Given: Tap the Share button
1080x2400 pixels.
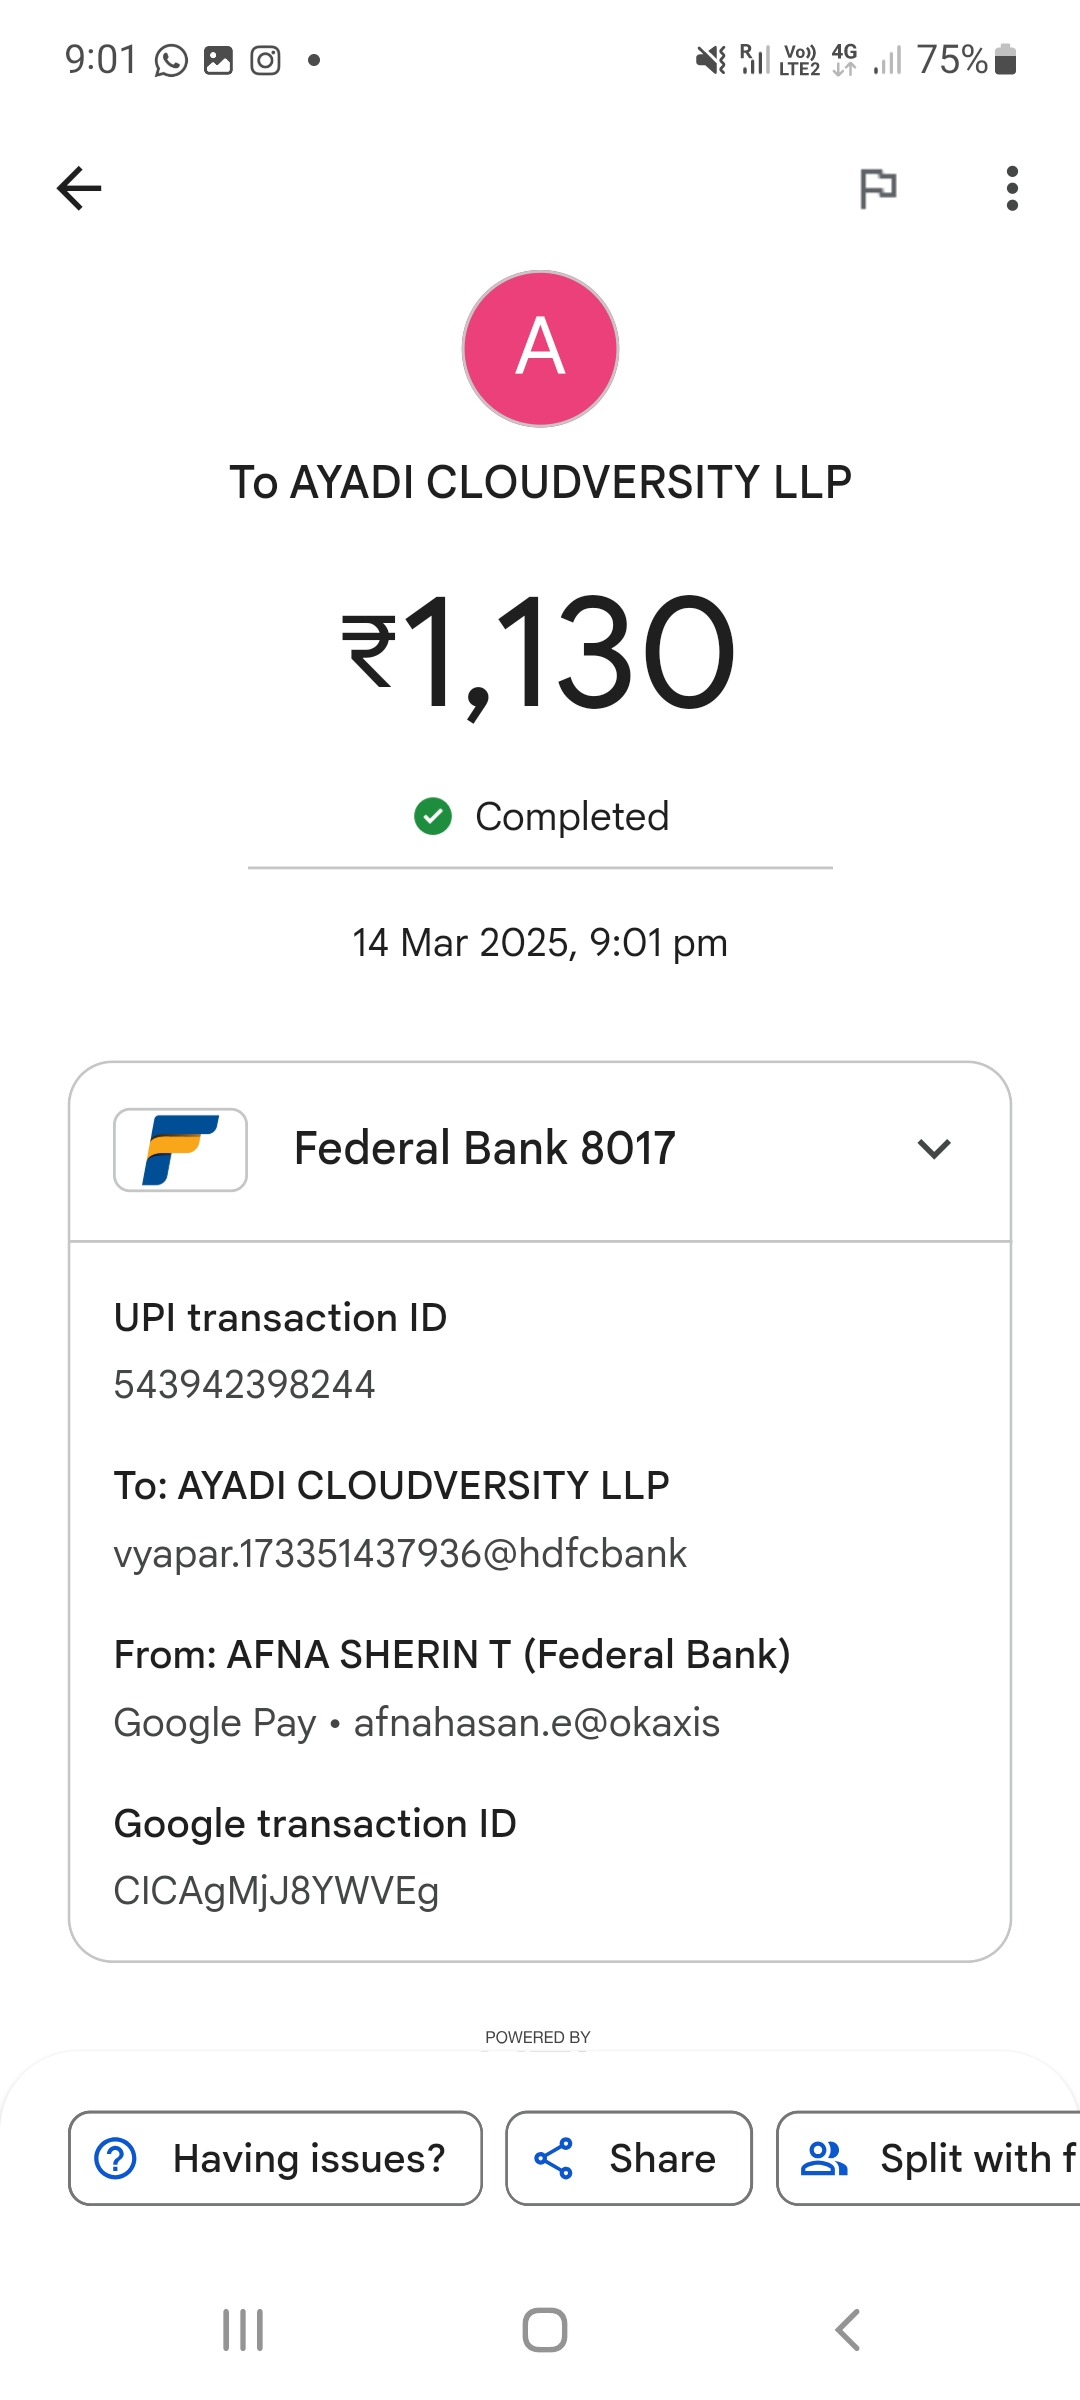Looking at the screenshot, I should pyautogui.click(x=628, y=2158).
